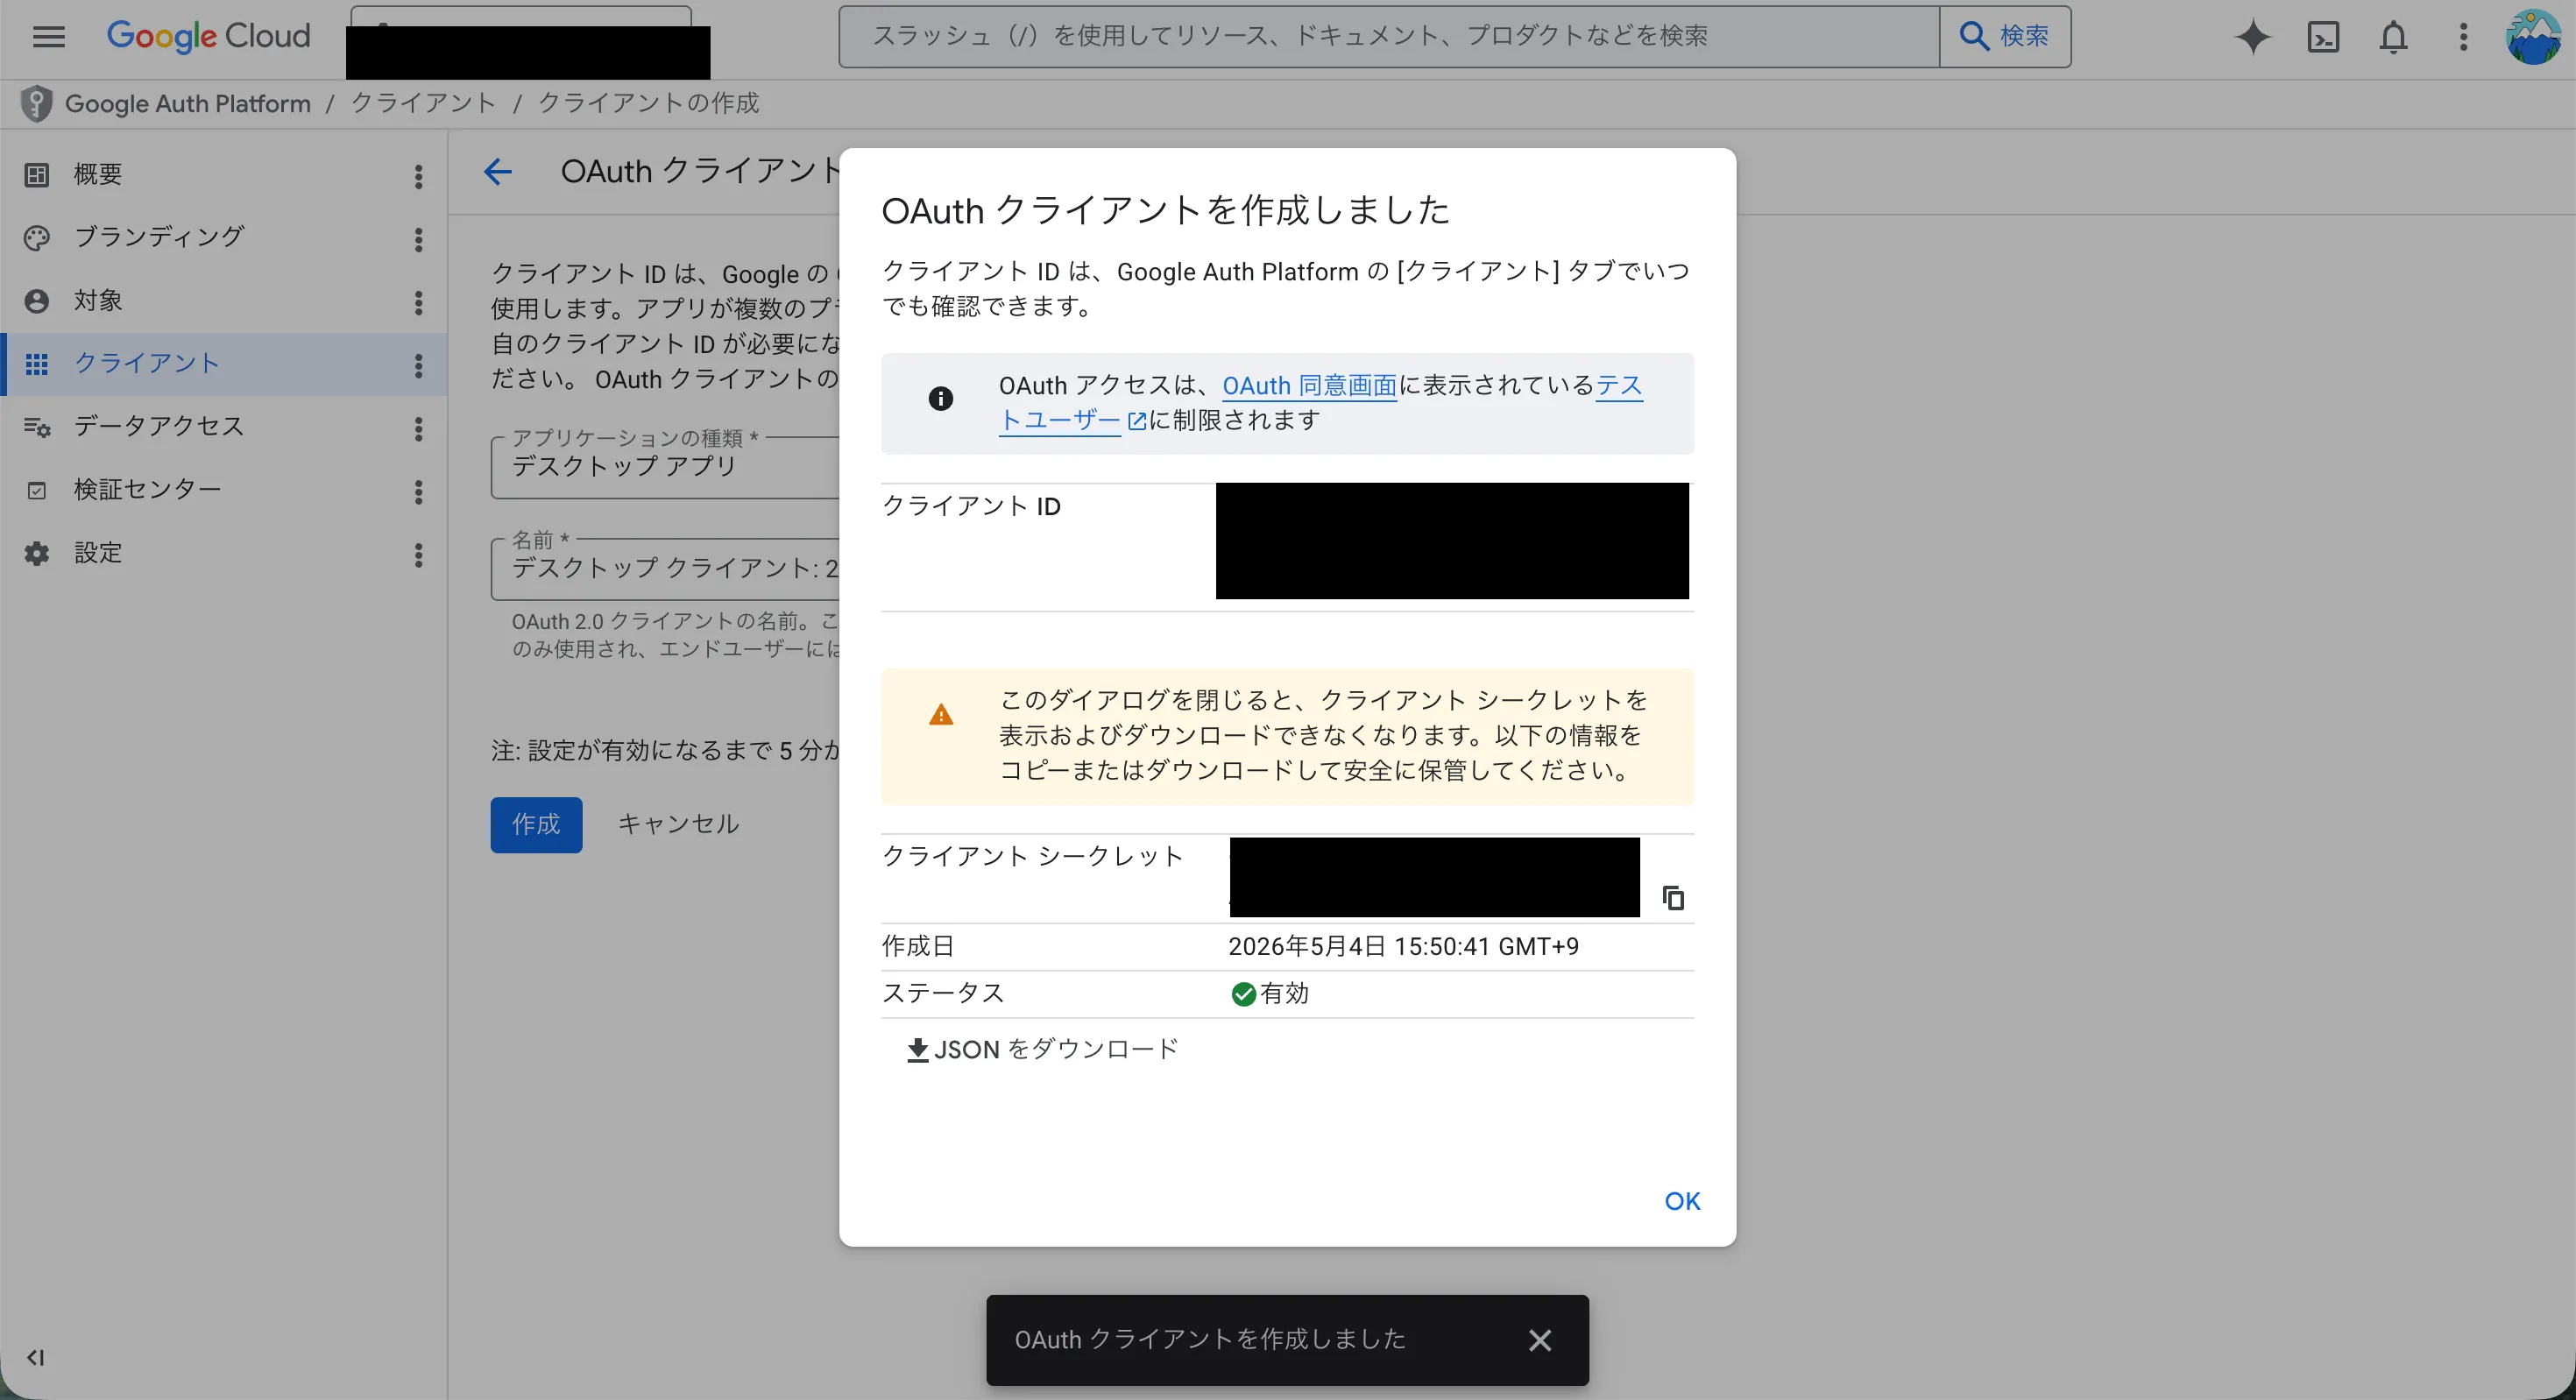Go to the クライアント breadcrumb link
The height and width of the screenshot is (1400, 2576).
423,103
